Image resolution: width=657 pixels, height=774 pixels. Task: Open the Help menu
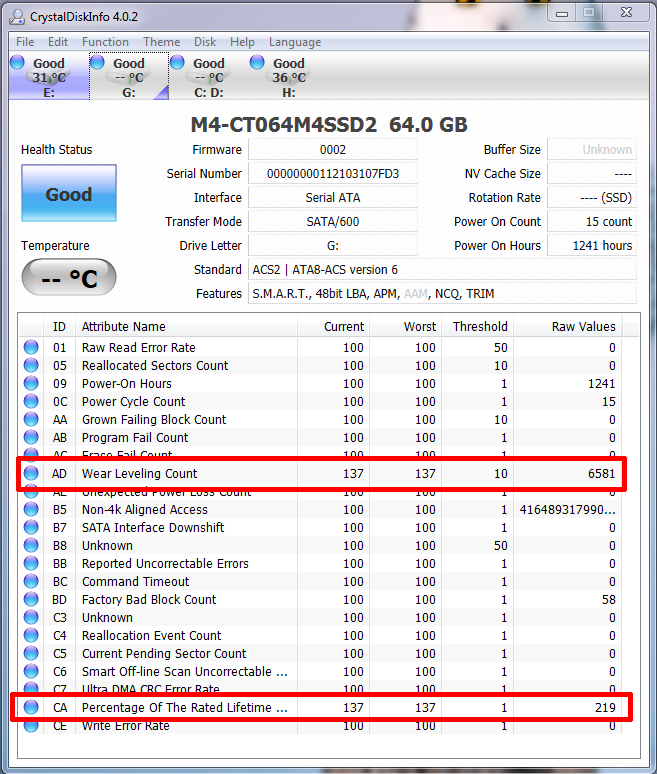[242, 42]
